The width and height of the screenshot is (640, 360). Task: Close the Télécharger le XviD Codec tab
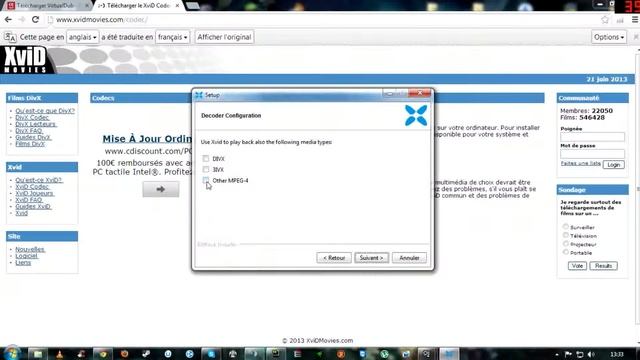[x=177, y=6]
